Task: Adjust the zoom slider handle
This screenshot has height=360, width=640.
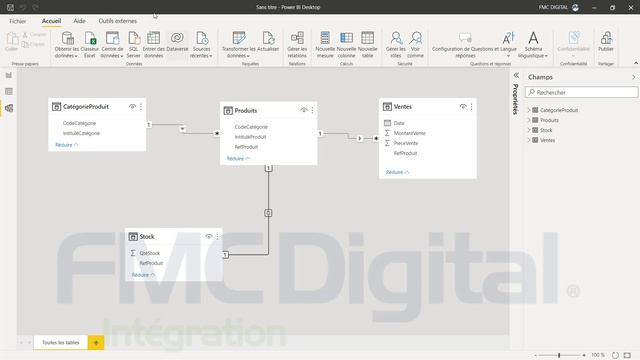Action: 559,355
